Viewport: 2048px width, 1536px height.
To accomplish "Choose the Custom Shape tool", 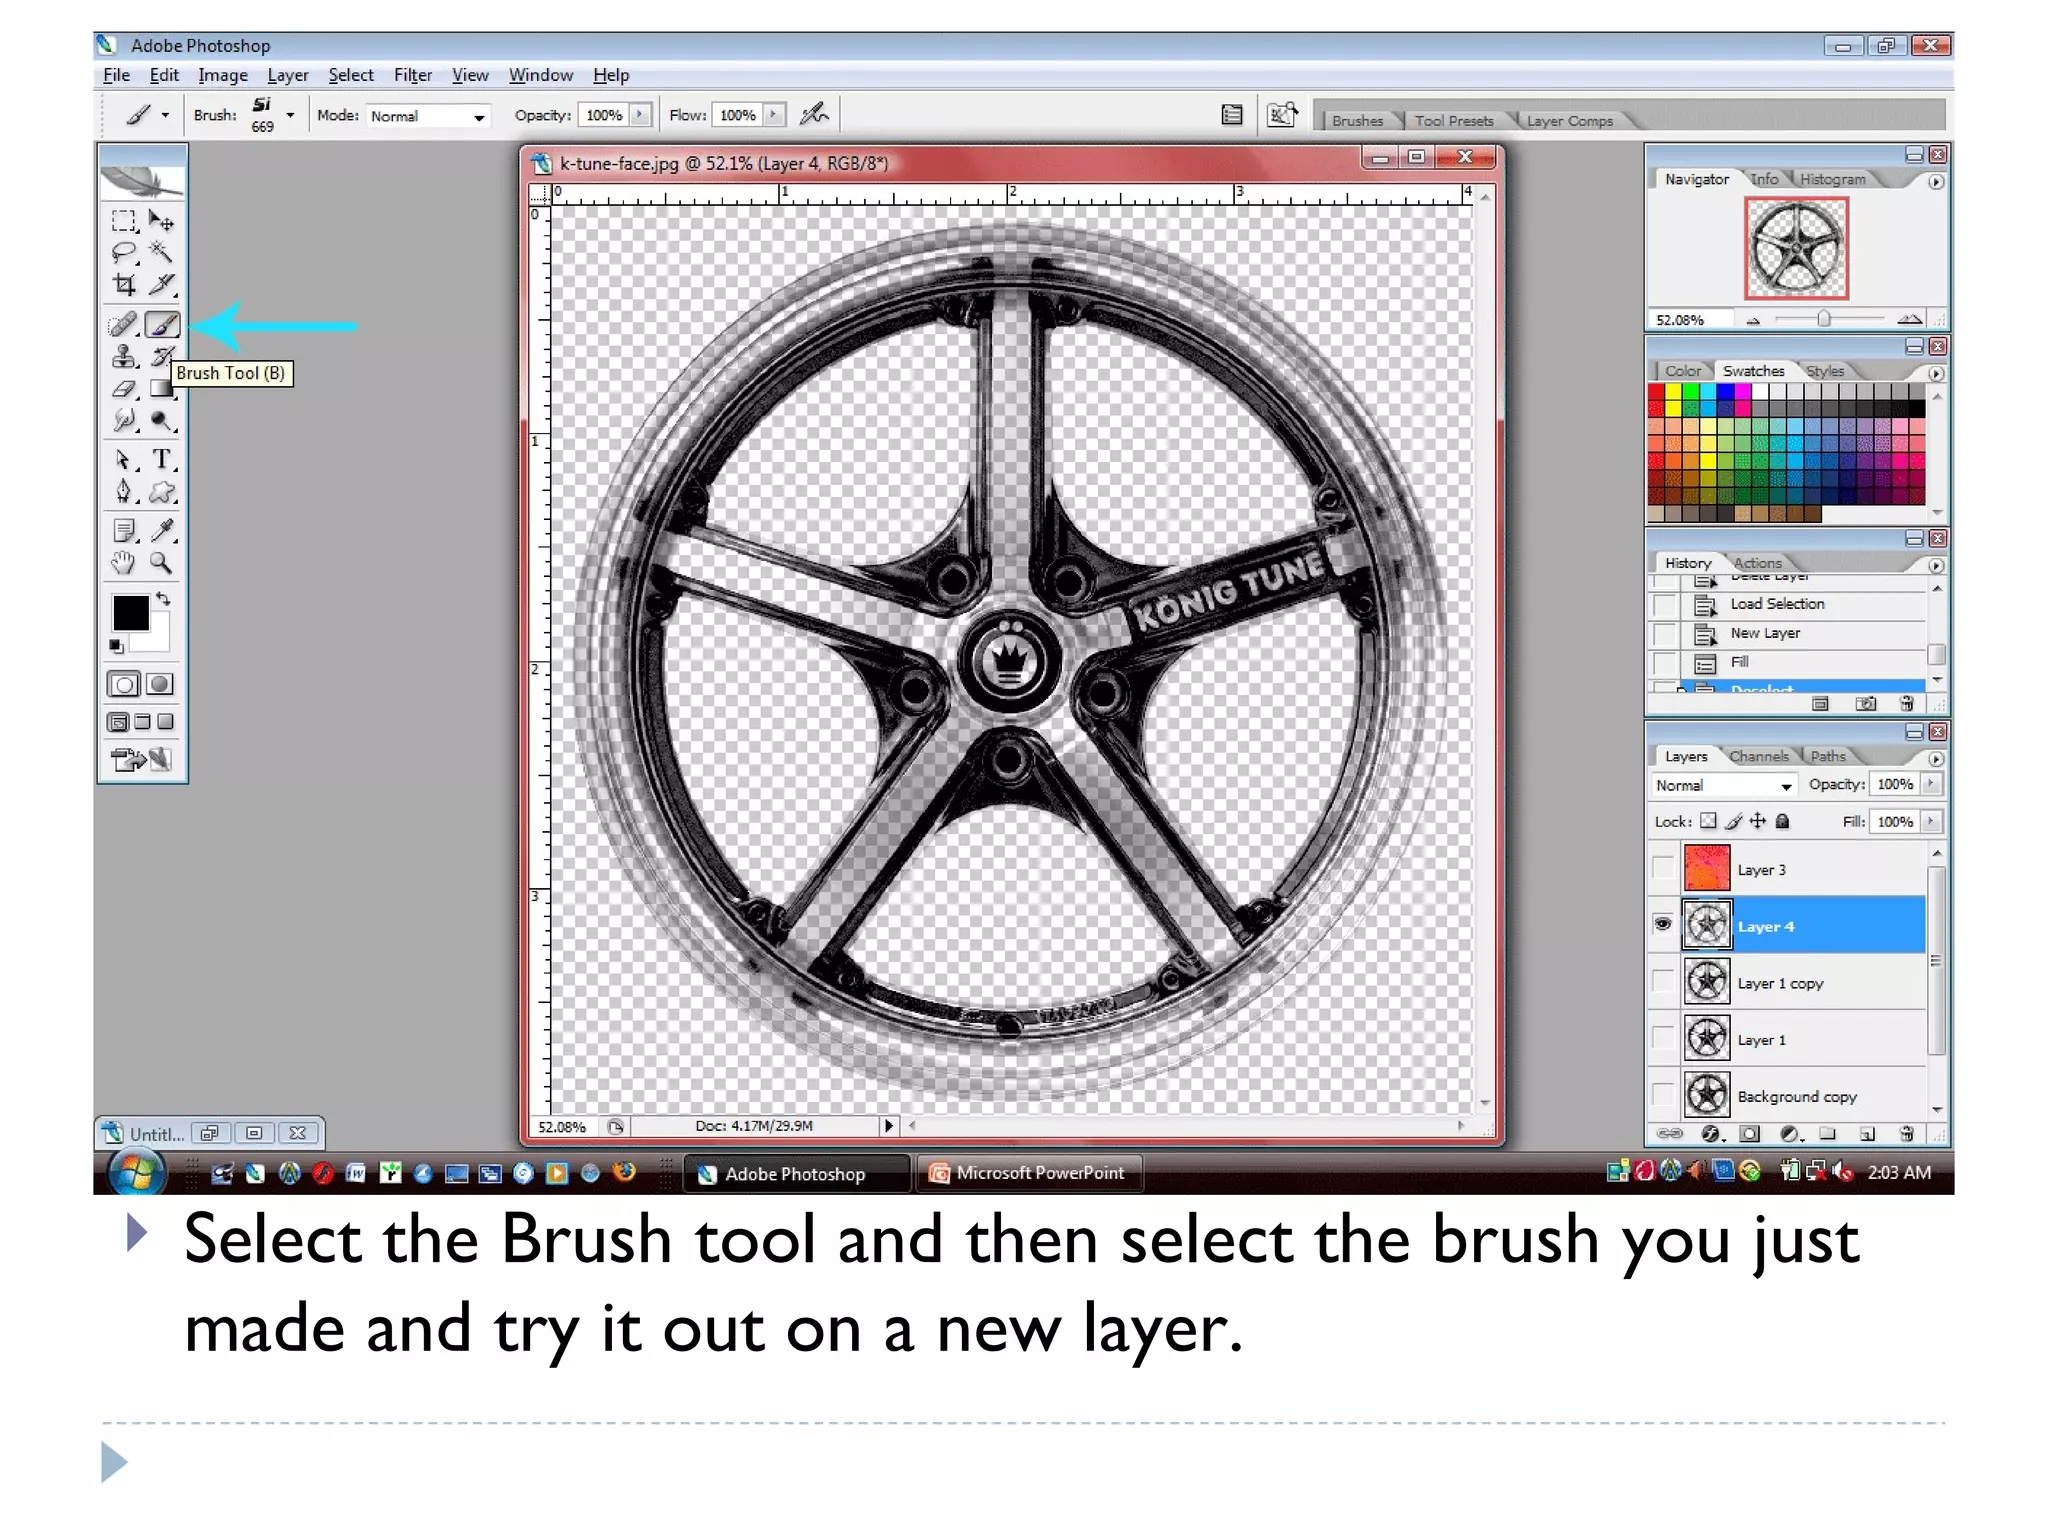I will click(161, 492).
